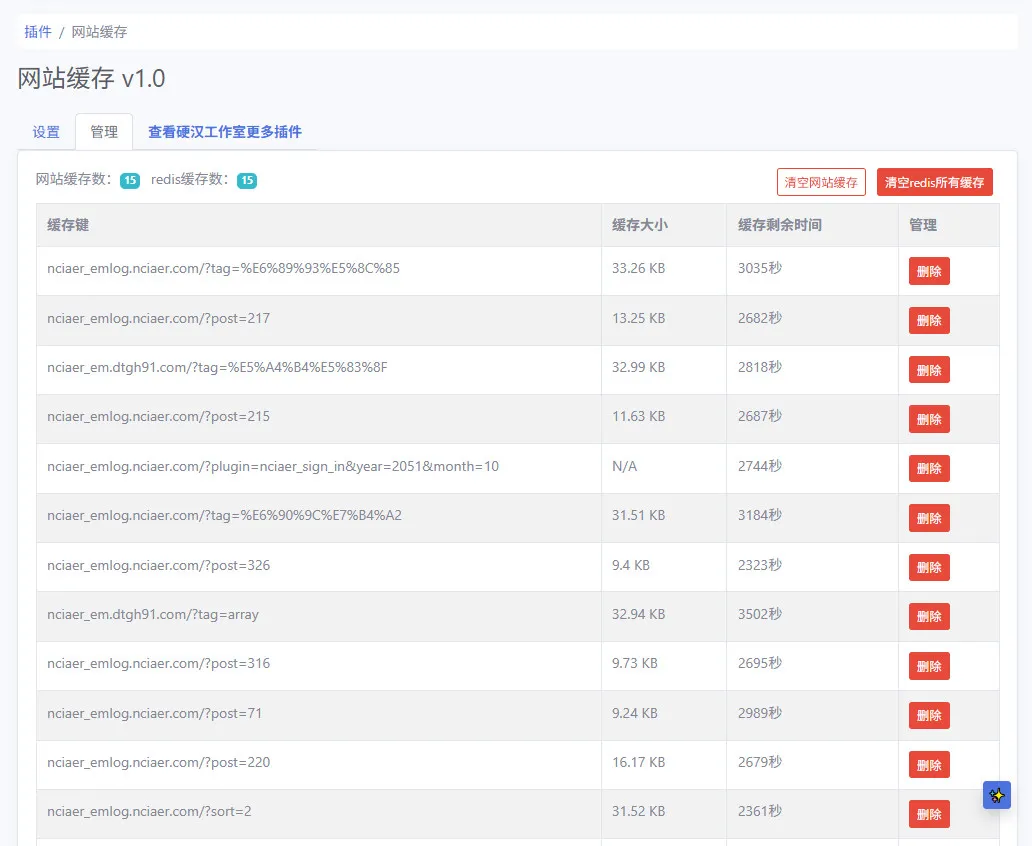1032x846 pixels.
Task: Click the 清空redis所有缓存 button
Action: (x=934, y=182)
